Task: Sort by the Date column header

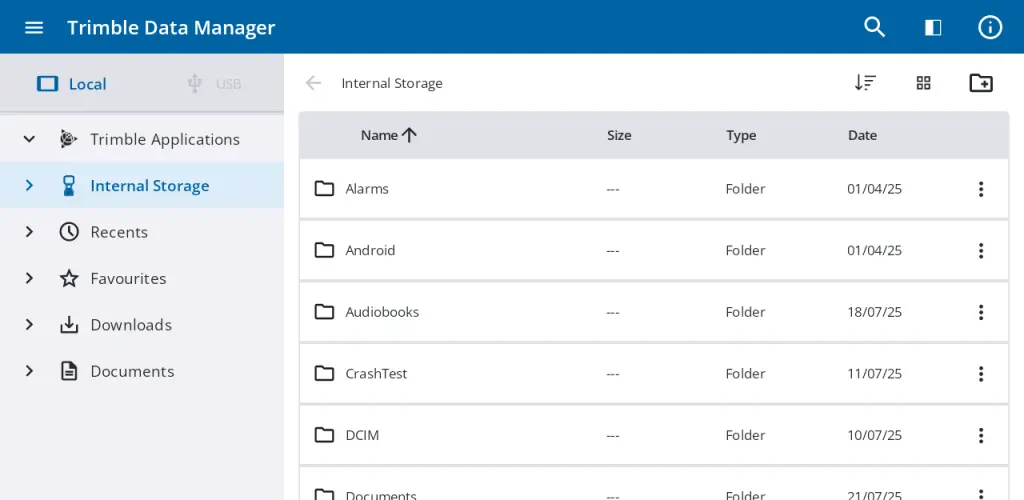Action: pos(862,135)
